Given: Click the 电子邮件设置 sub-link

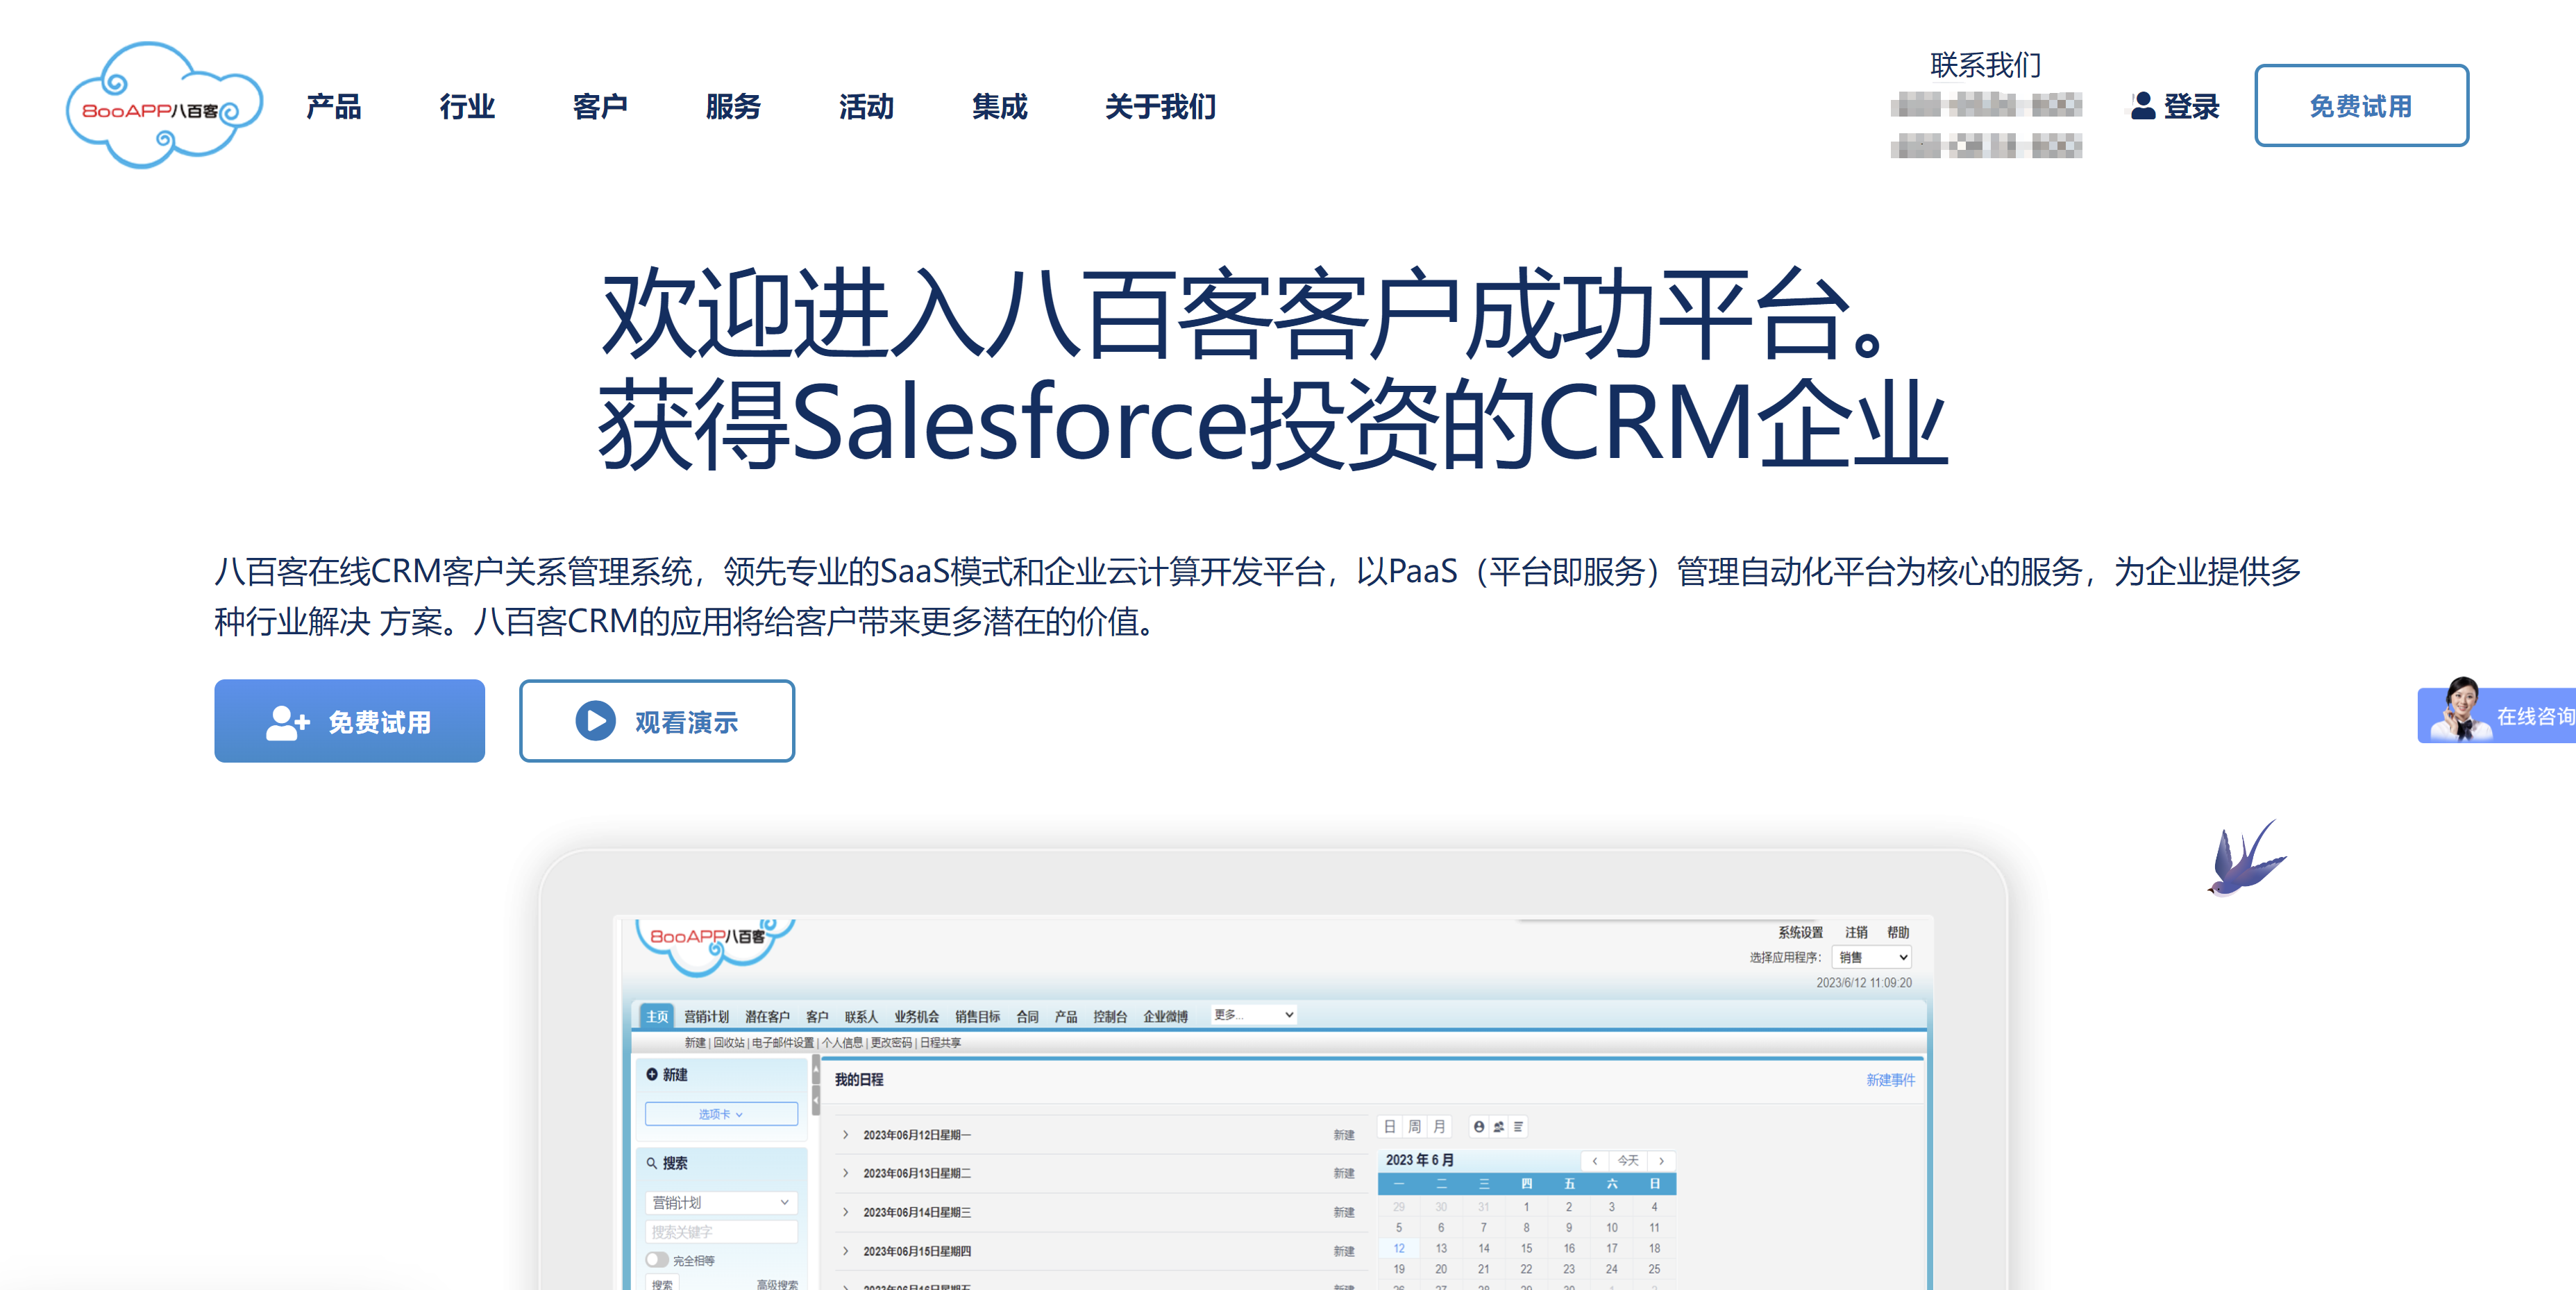Looking at the screenshot, I should (782, 1042).
